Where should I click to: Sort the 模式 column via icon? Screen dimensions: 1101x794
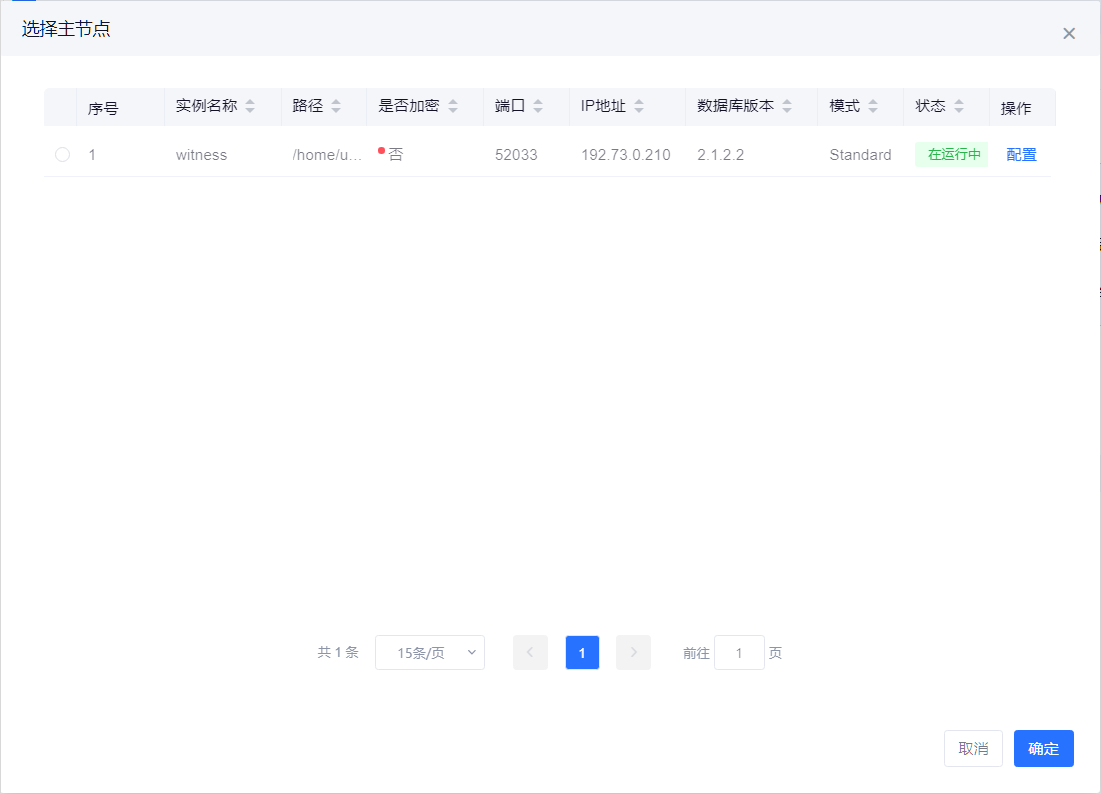coord(873,106)
